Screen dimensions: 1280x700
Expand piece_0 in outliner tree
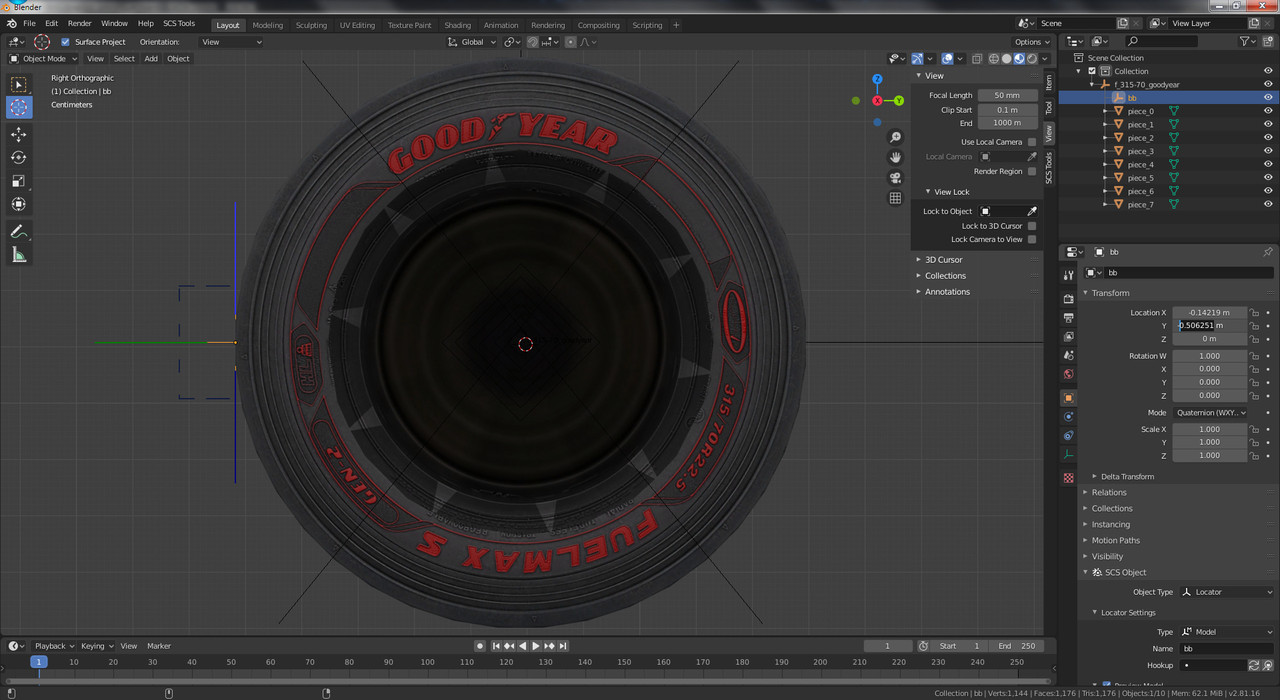coord(1105,111)
